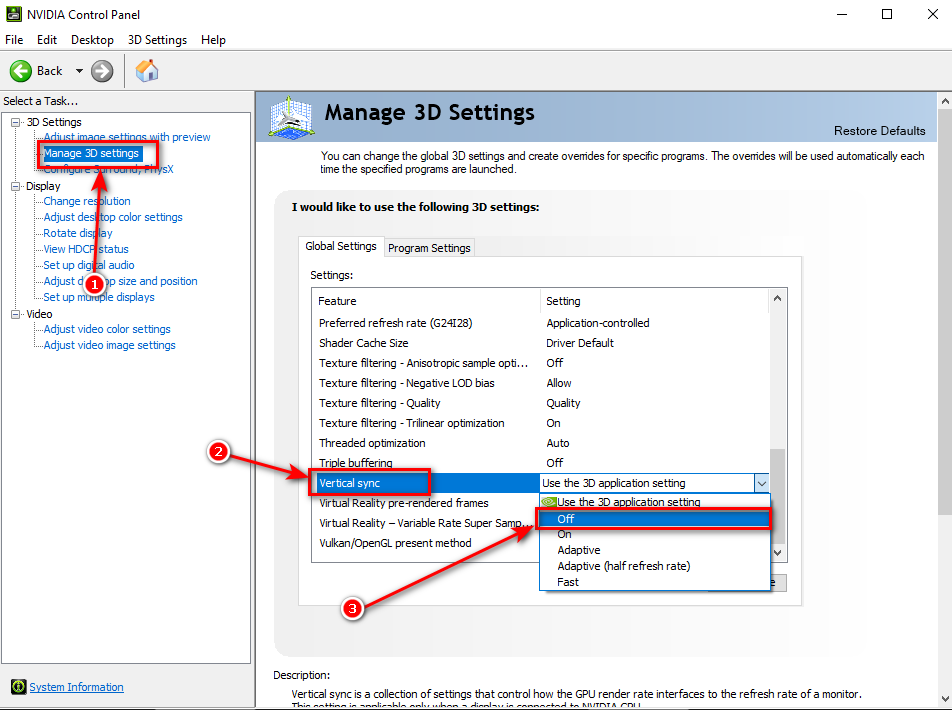Select Change resolution in the task tree
Image resolution: width=952 pixels, height=710 pixels.
point(87,201)
